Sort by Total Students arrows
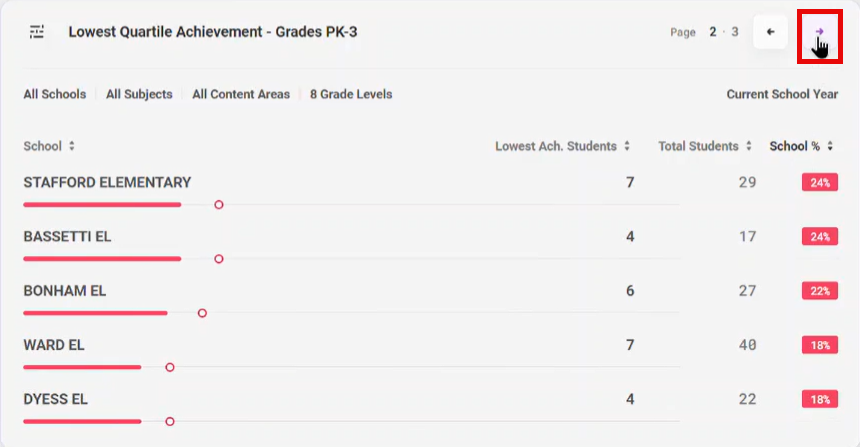Viewport: 860px width, 447px height. pos(749,146)
